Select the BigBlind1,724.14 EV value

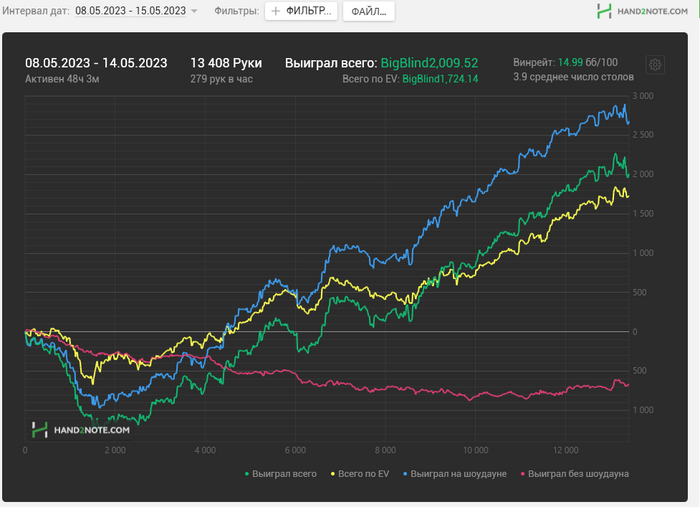click(x=440, y=79)
